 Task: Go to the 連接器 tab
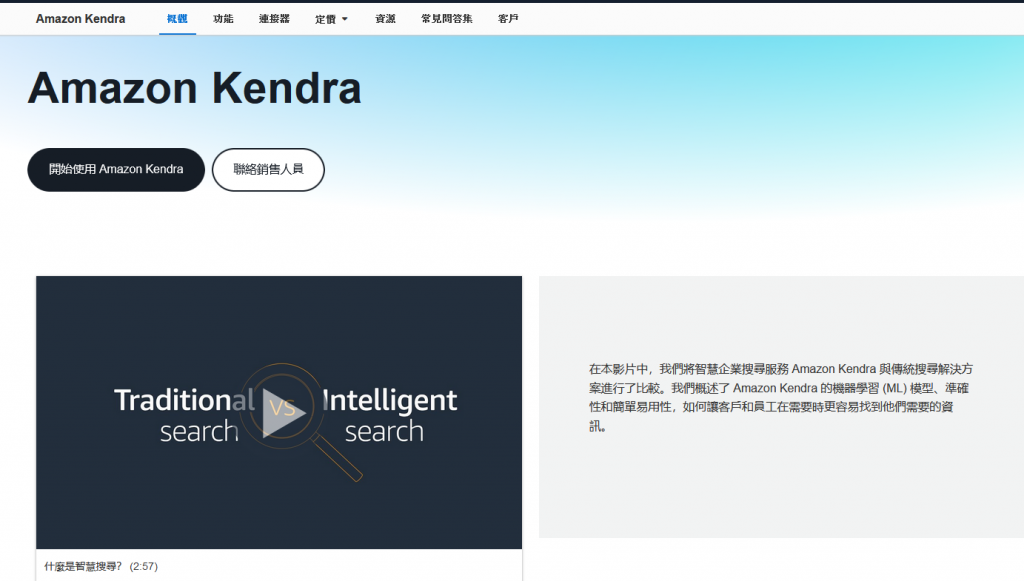[x=274, y=19]
